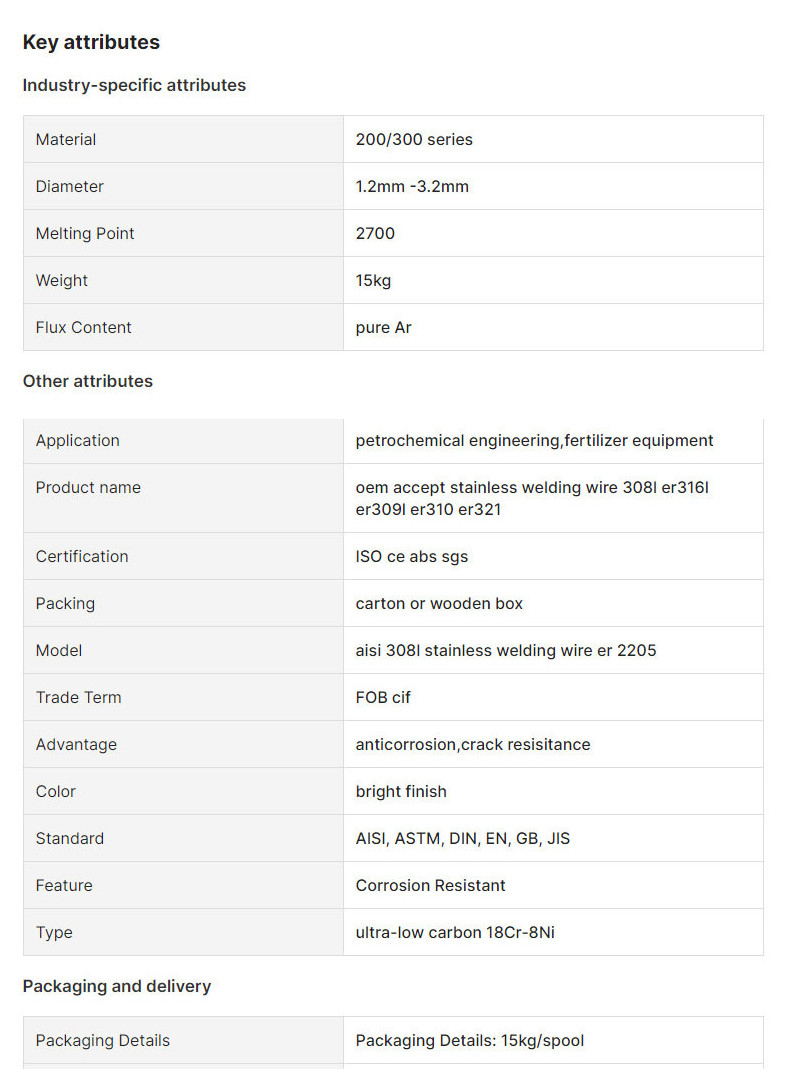
Task: Select the Material row label
Action: (x=66, y=139)
